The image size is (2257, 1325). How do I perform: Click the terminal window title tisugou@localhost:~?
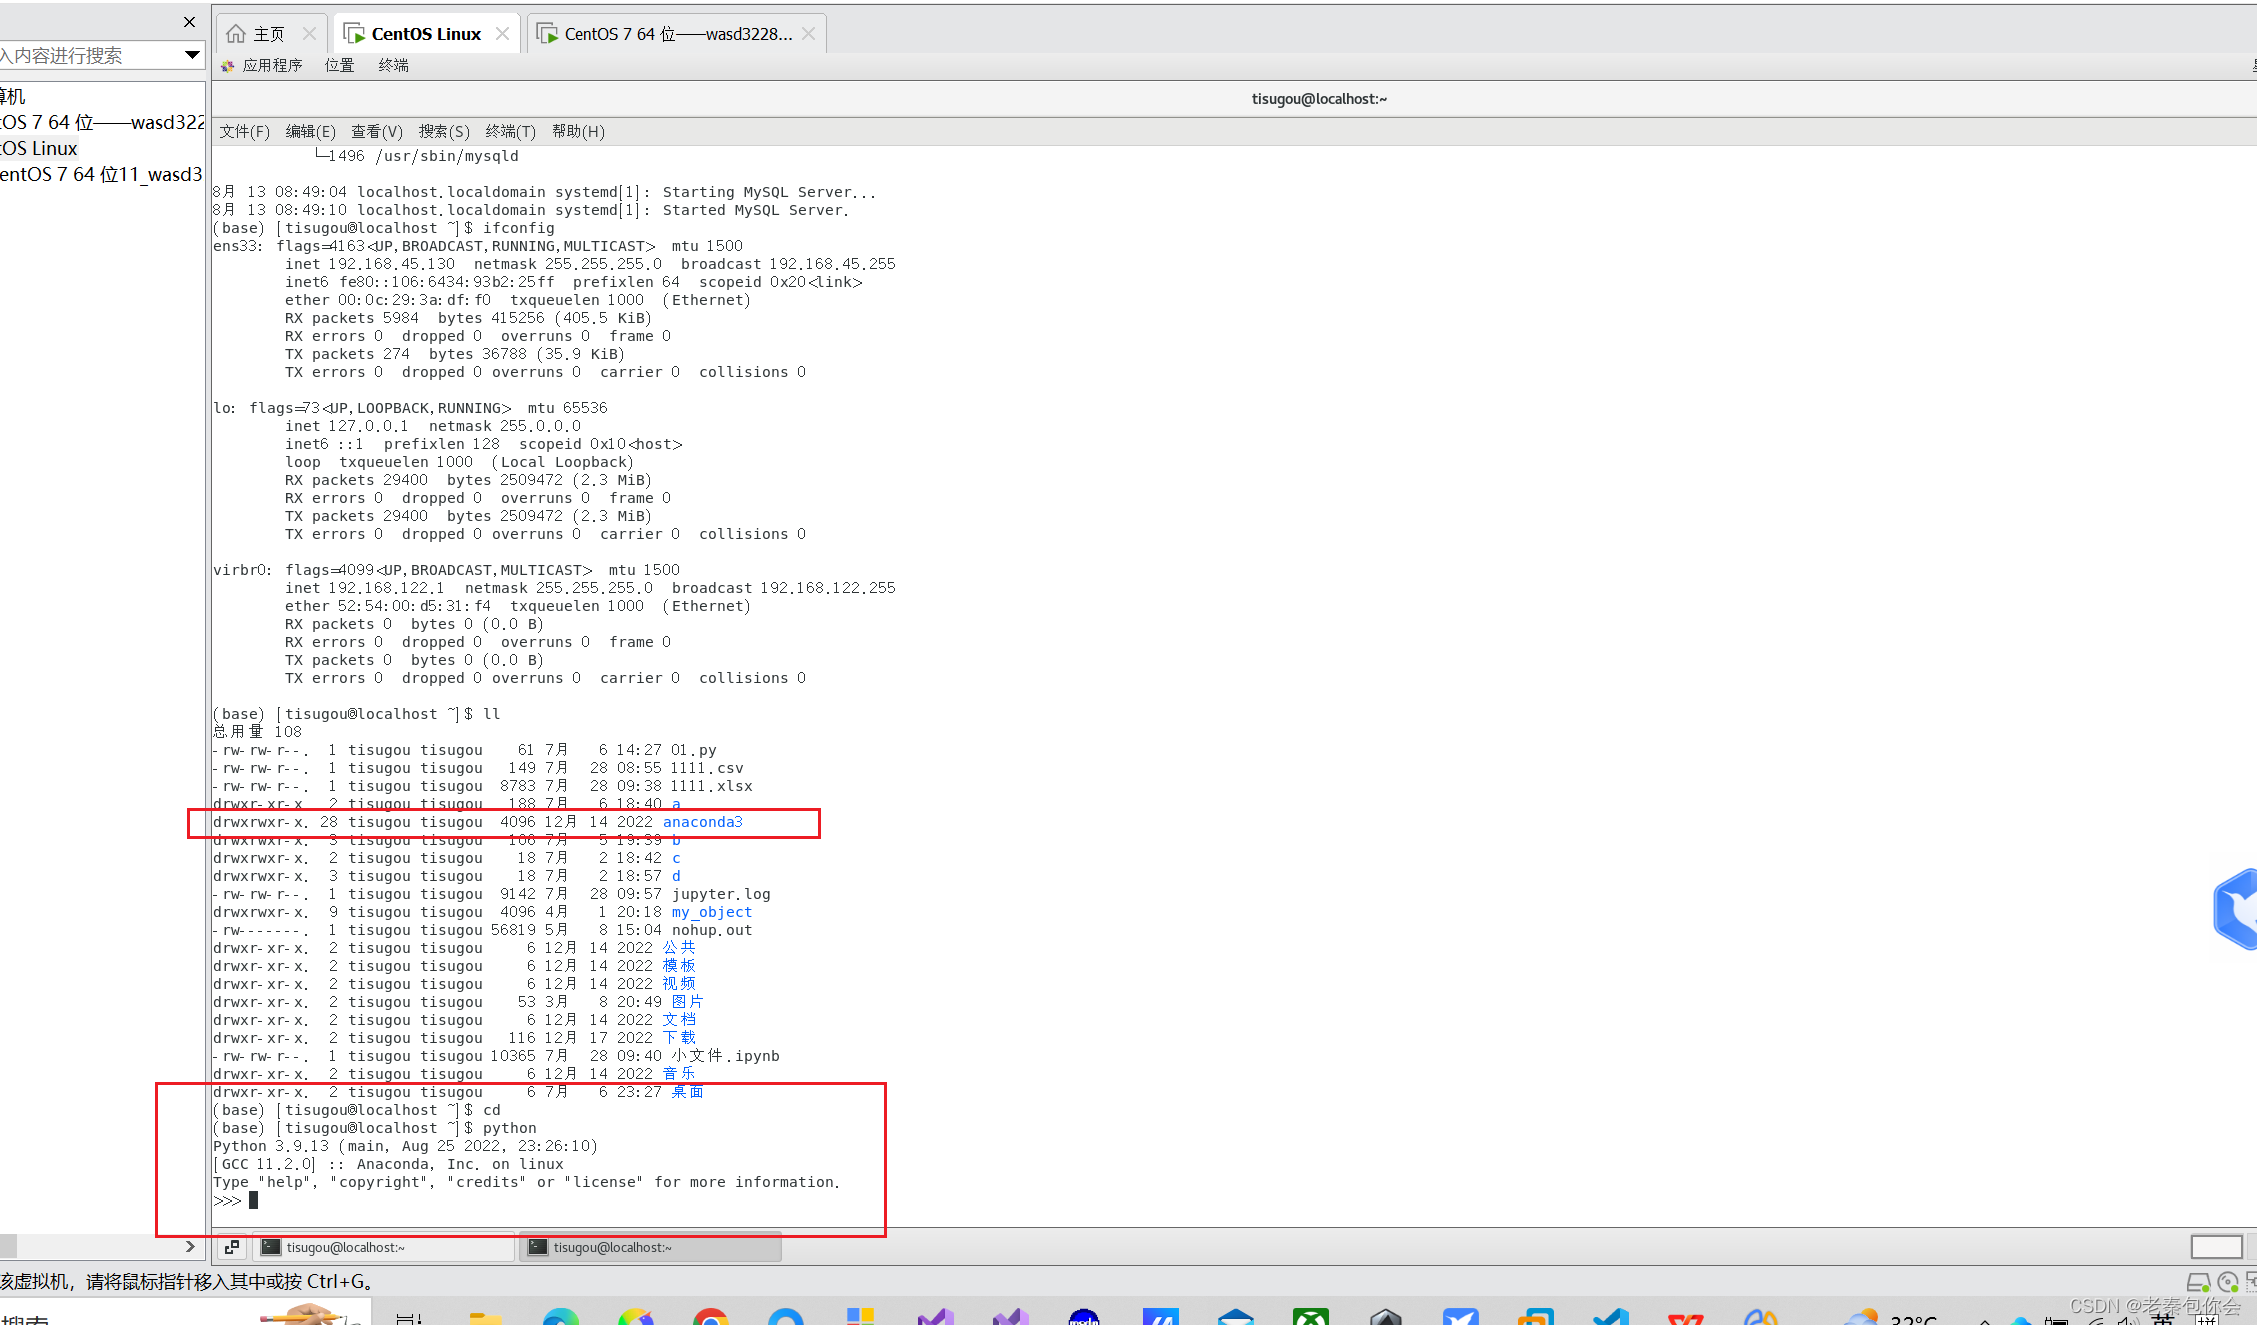tap(1319, 99)
